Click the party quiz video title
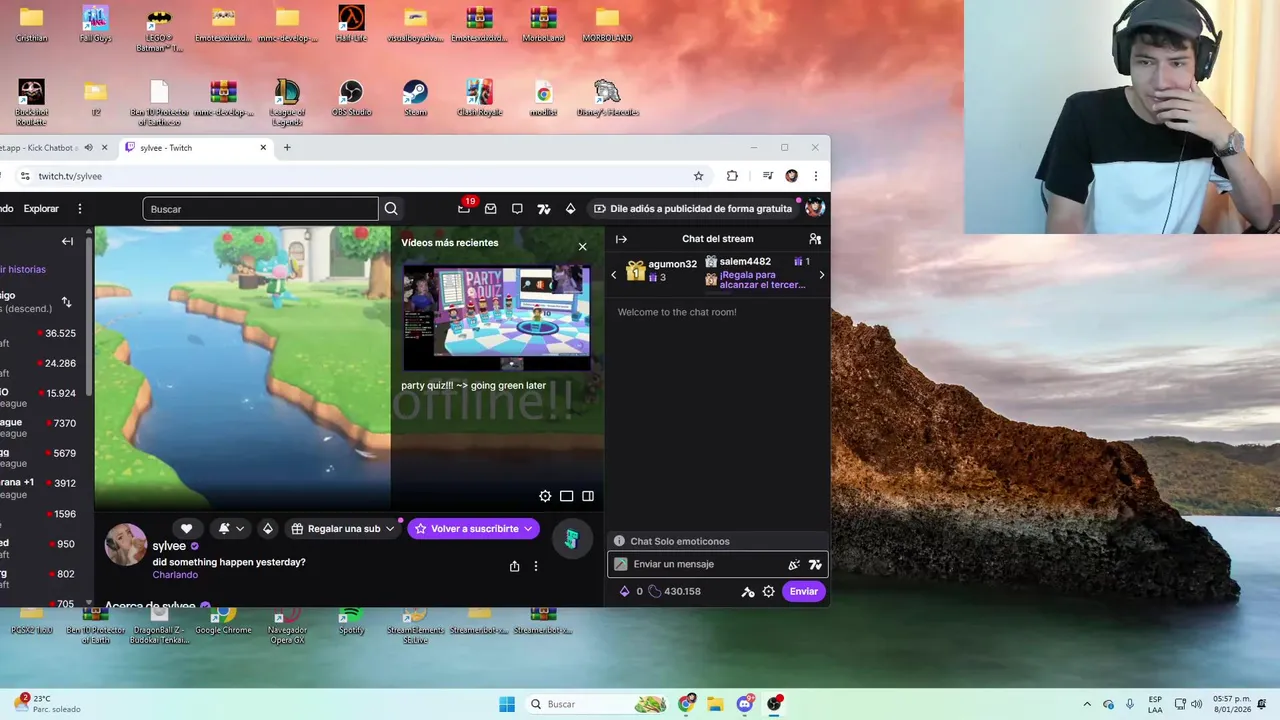The height and width of the screenshot is (720, 1280). click(473, 386)
